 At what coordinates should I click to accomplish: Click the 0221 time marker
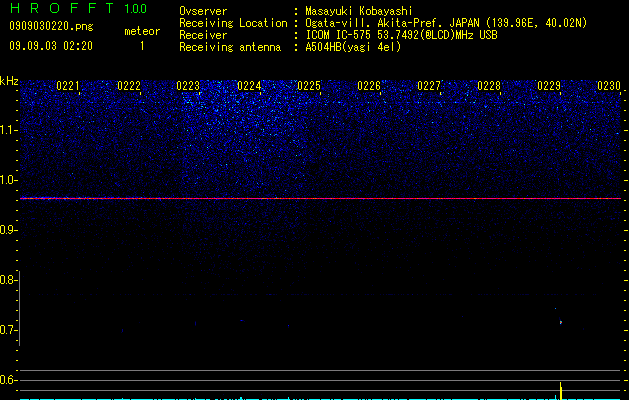click(68, 86)
